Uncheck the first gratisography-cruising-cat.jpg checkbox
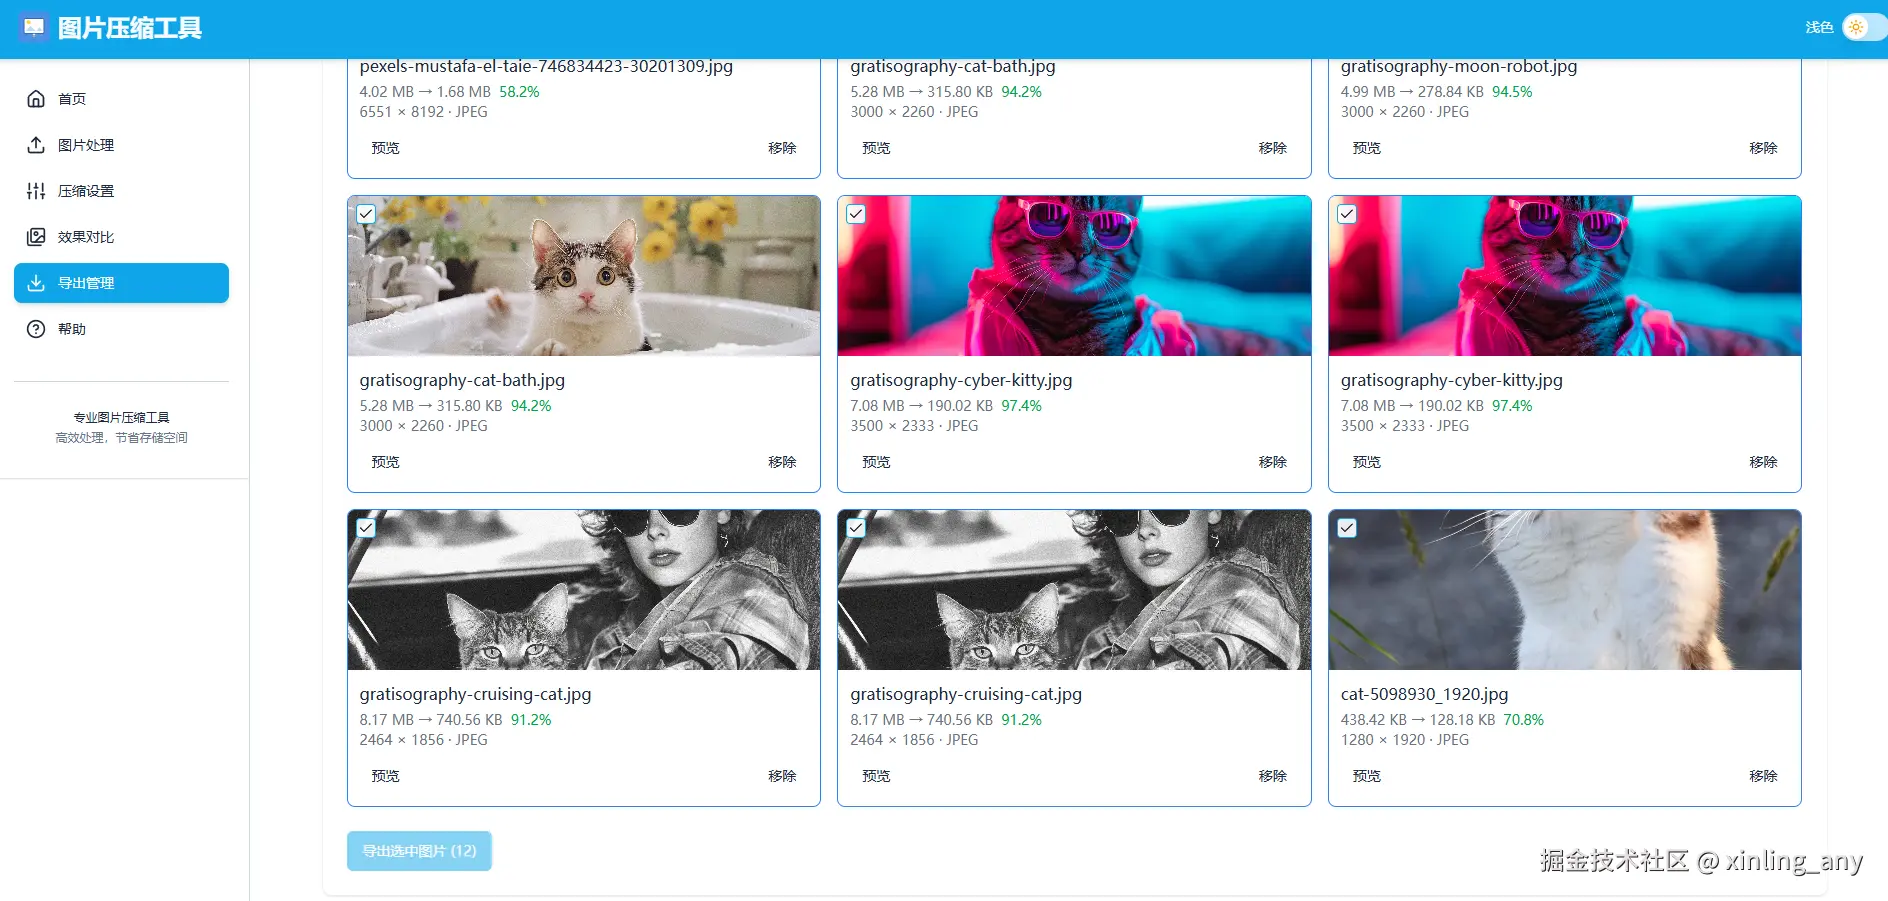The width and height of the screenshot is (1888, 901). (x=366, y=528)
